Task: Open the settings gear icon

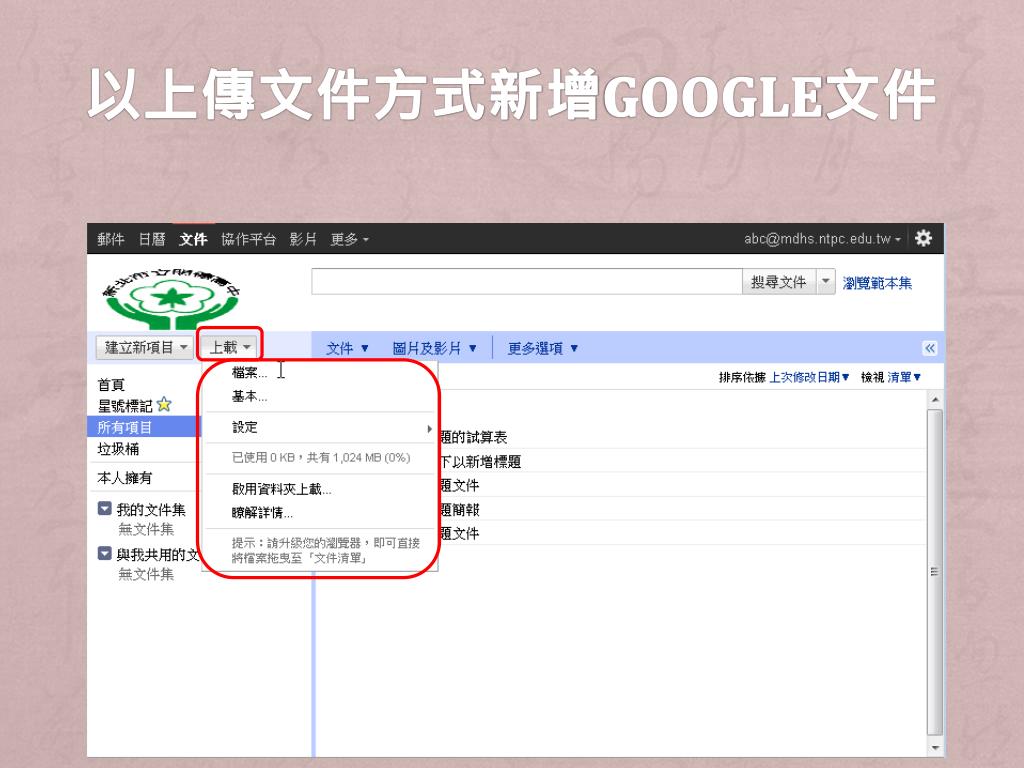Action: coord(923,238)
